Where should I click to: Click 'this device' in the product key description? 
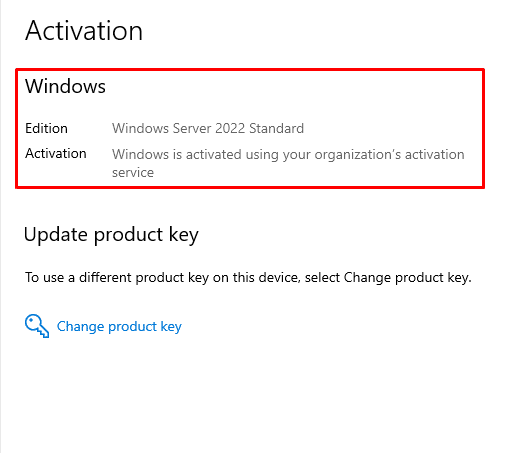click(265, 278)
